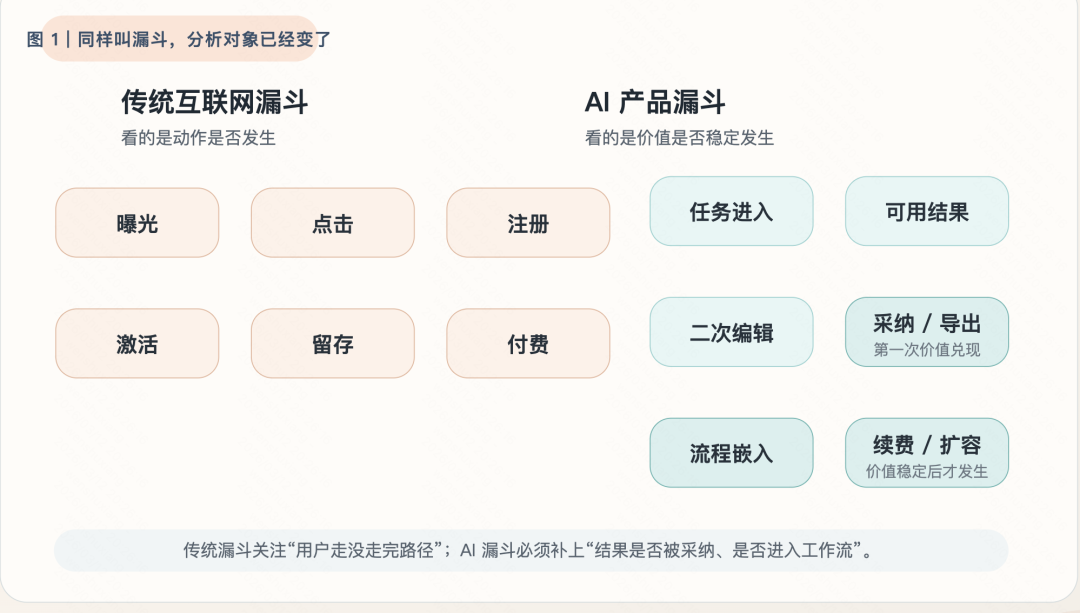Click the 价值稳定后才发生 caption text
Image resolution: width=1080 pixels, height=613 pixels.
click(927, 471)
